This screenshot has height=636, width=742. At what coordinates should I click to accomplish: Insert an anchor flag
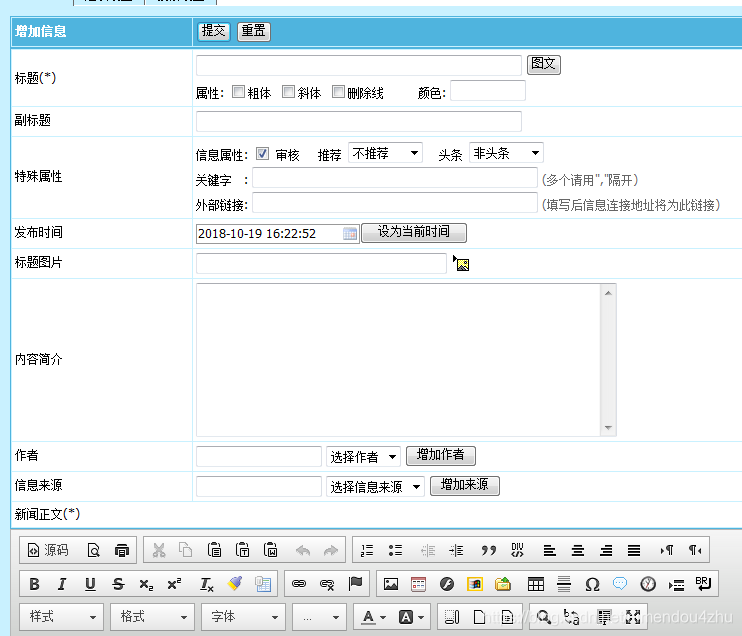click(x=355, y=584)
